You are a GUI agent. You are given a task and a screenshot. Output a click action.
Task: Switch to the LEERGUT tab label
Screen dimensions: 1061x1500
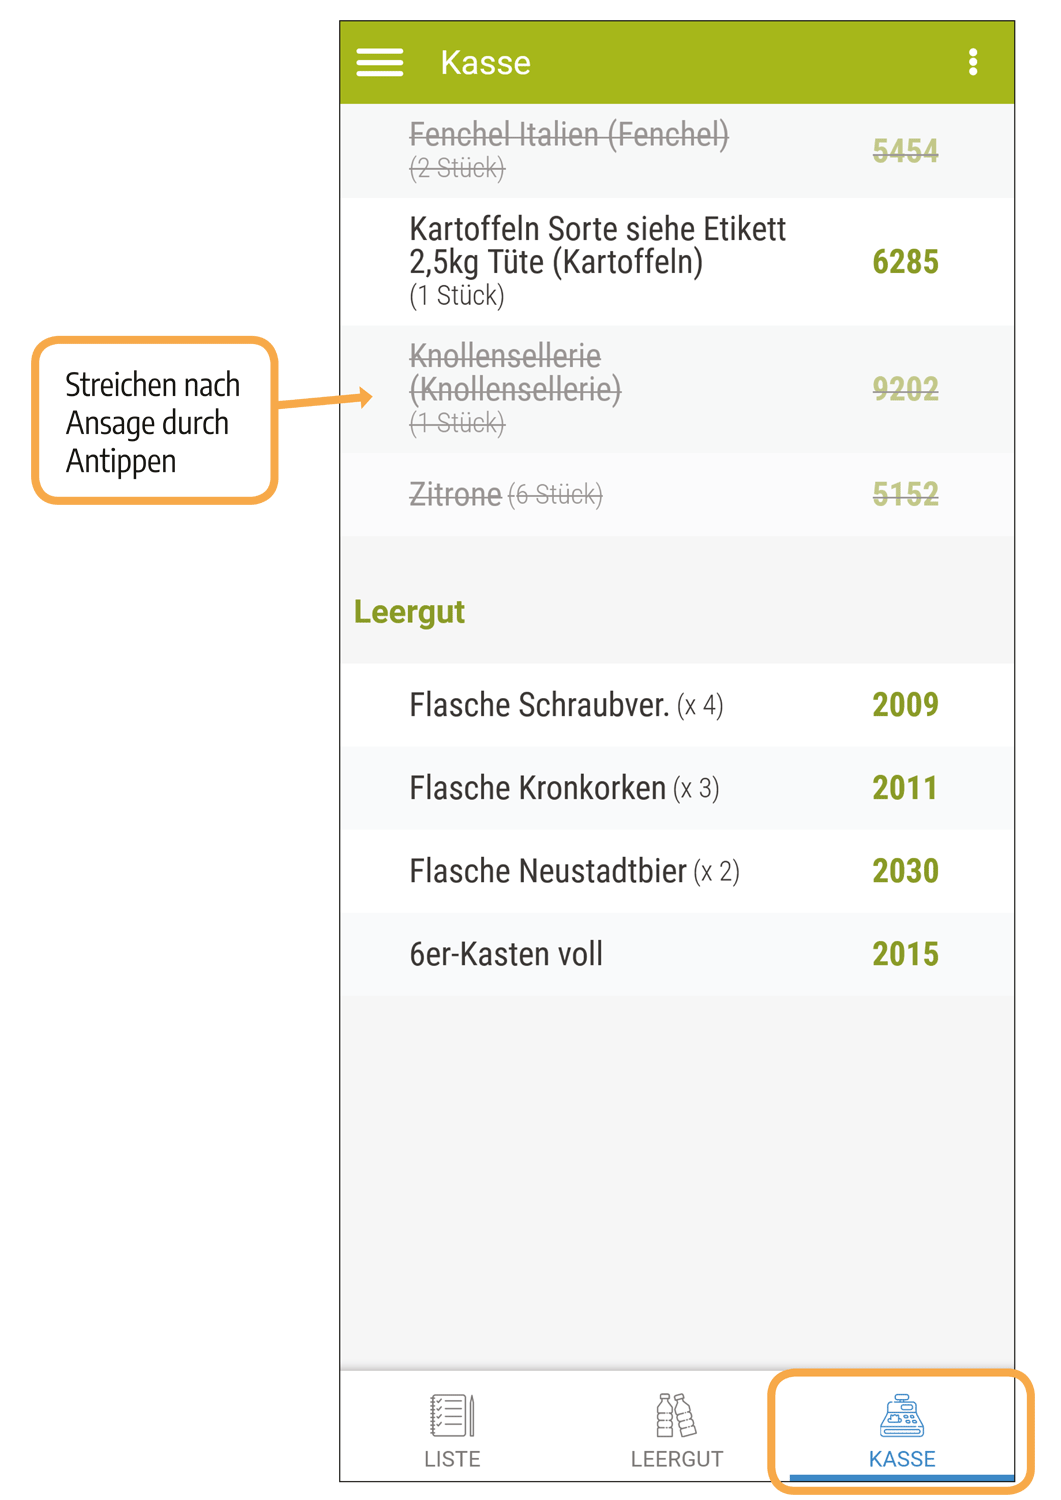click(676, 1459)
